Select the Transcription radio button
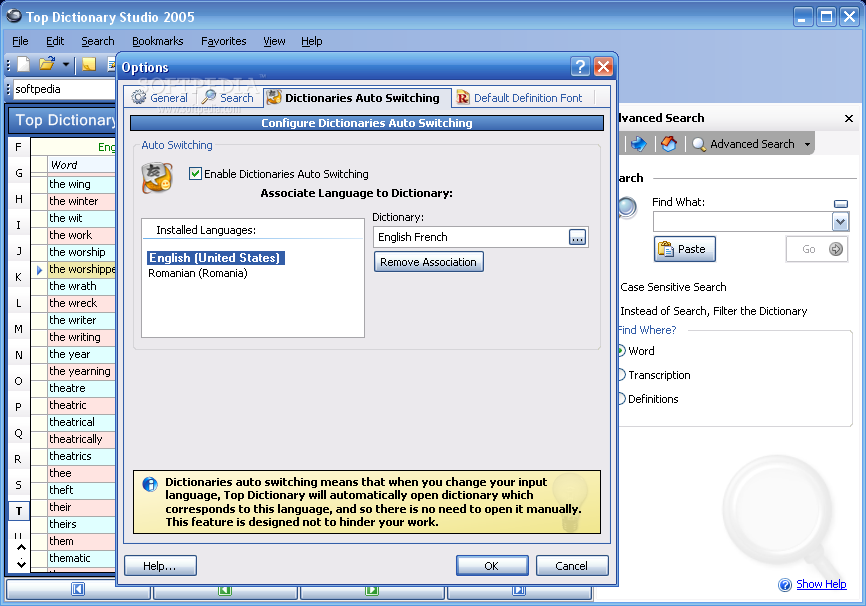 pyautogui.click(x=622, y=375)
